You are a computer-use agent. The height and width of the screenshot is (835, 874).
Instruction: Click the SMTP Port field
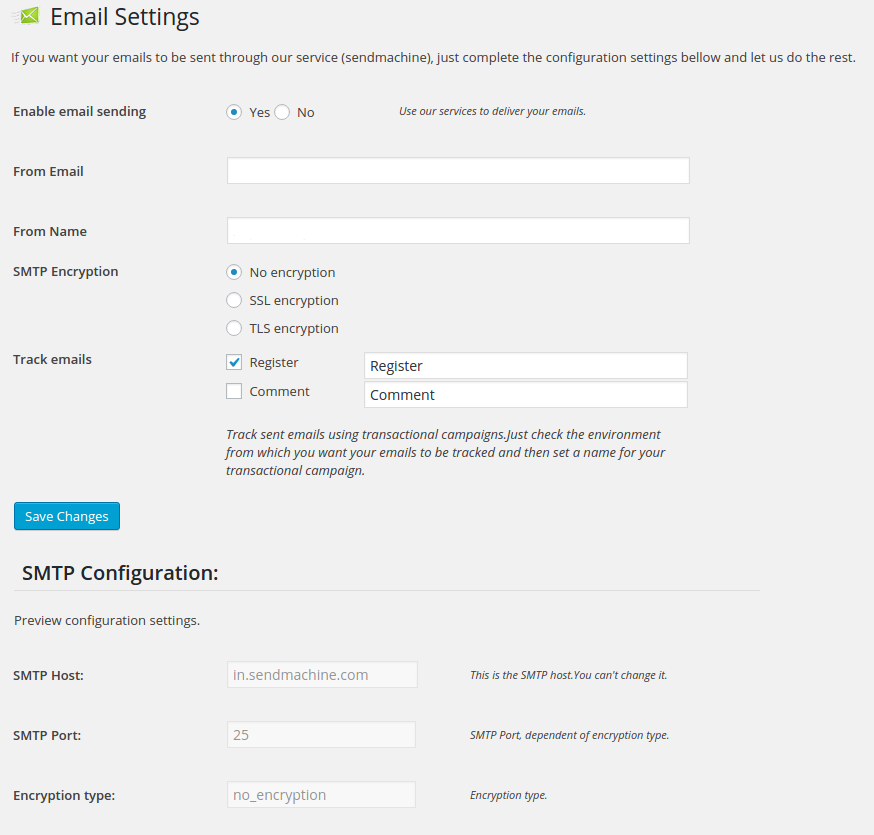(x=321, y=735)
